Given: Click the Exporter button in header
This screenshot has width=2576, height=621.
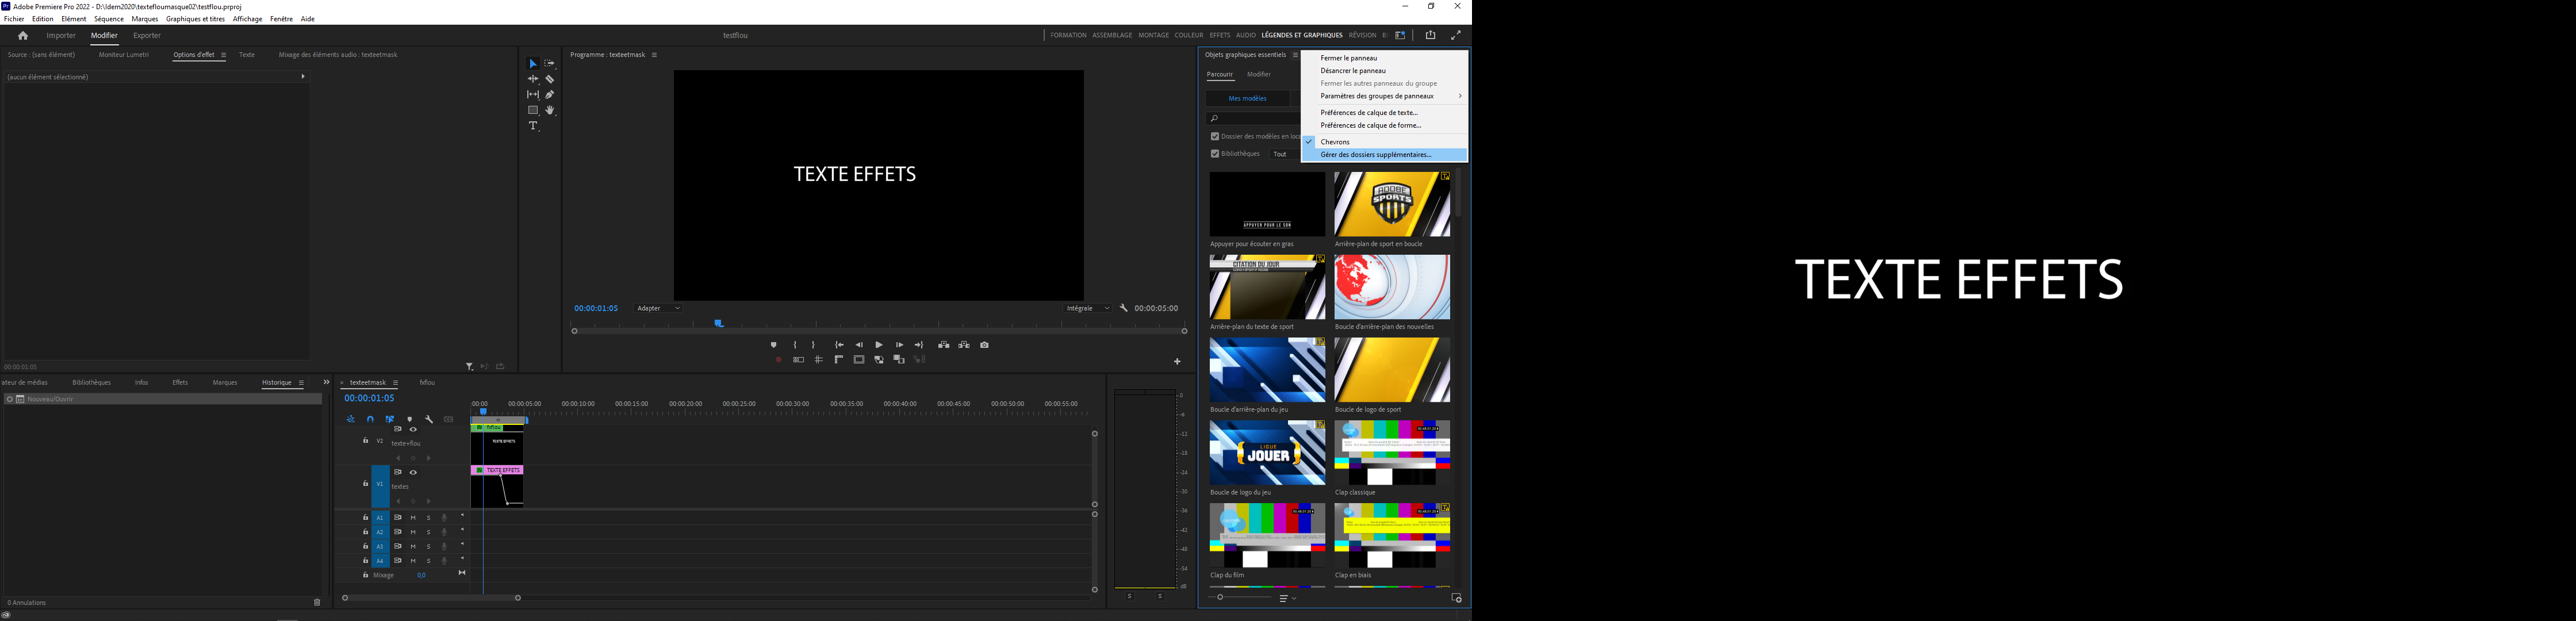Looking at the screenshot, I should pyautogui.click(x=147, y=36).
